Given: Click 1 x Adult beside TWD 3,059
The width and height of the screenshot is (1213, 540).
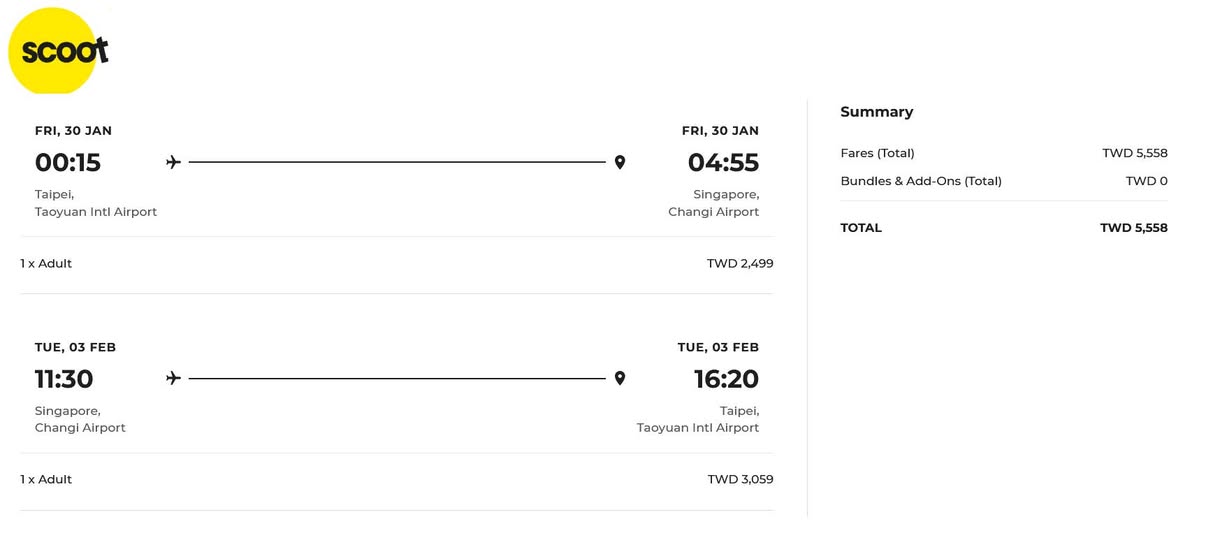Looking at the screenshot, I should pyautogui.click(x=46, y=480).
